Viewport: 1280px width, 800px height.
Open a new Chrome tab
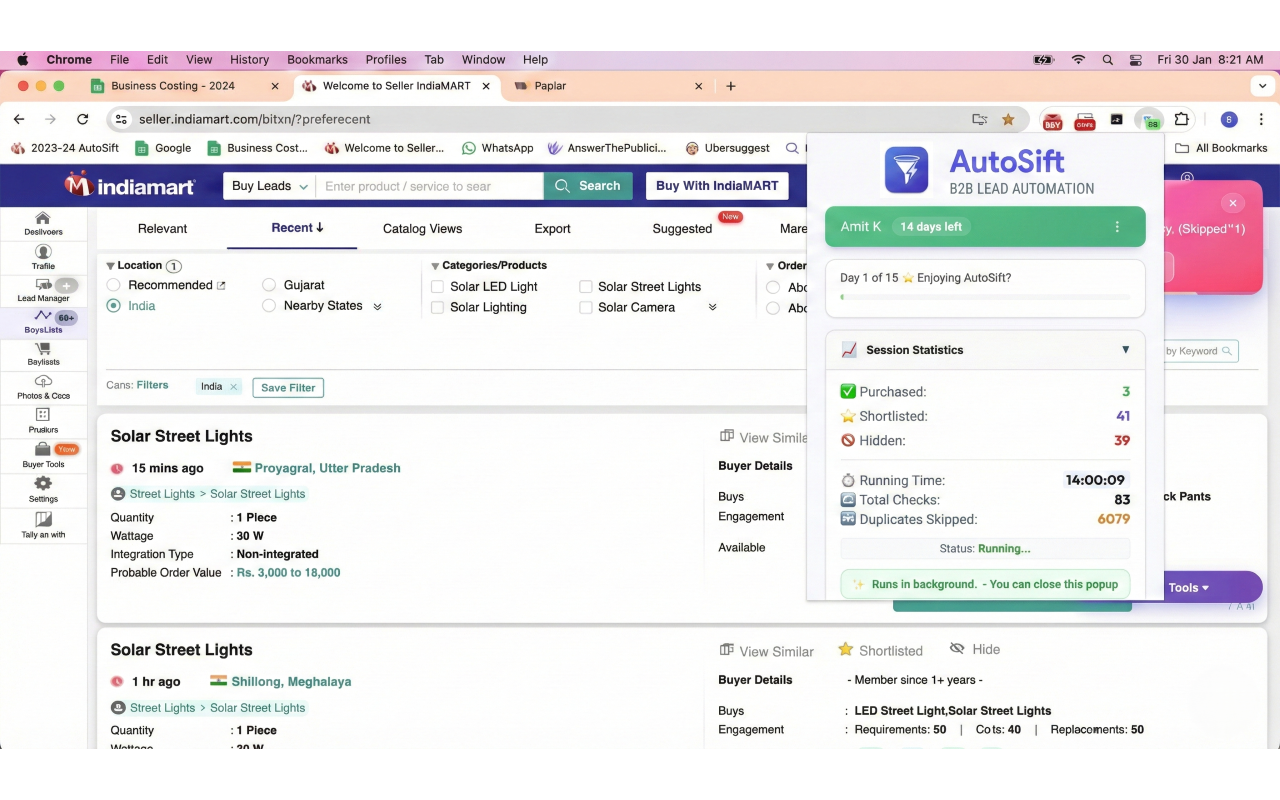731,86
